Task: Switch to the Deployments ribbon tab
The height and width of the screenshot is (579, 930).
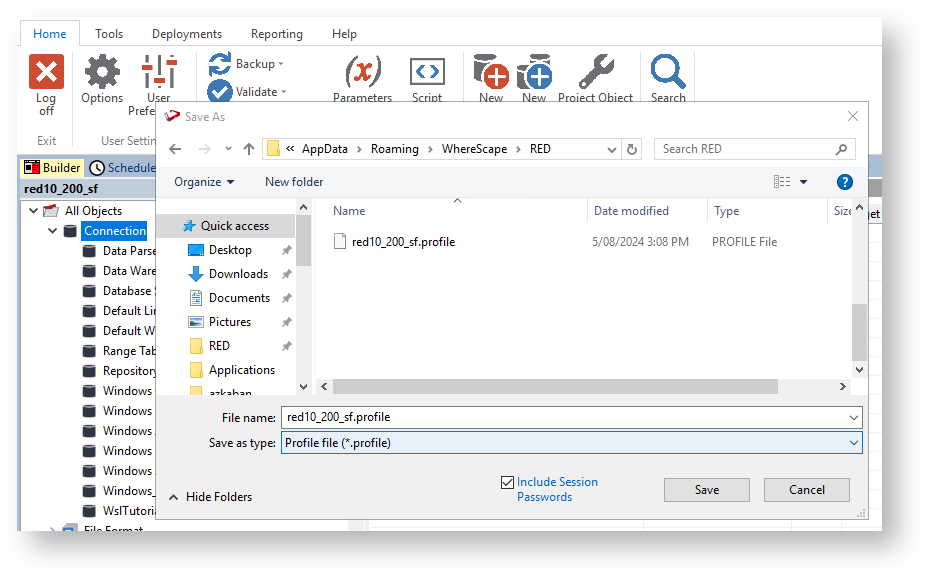Action: point(187,34)
